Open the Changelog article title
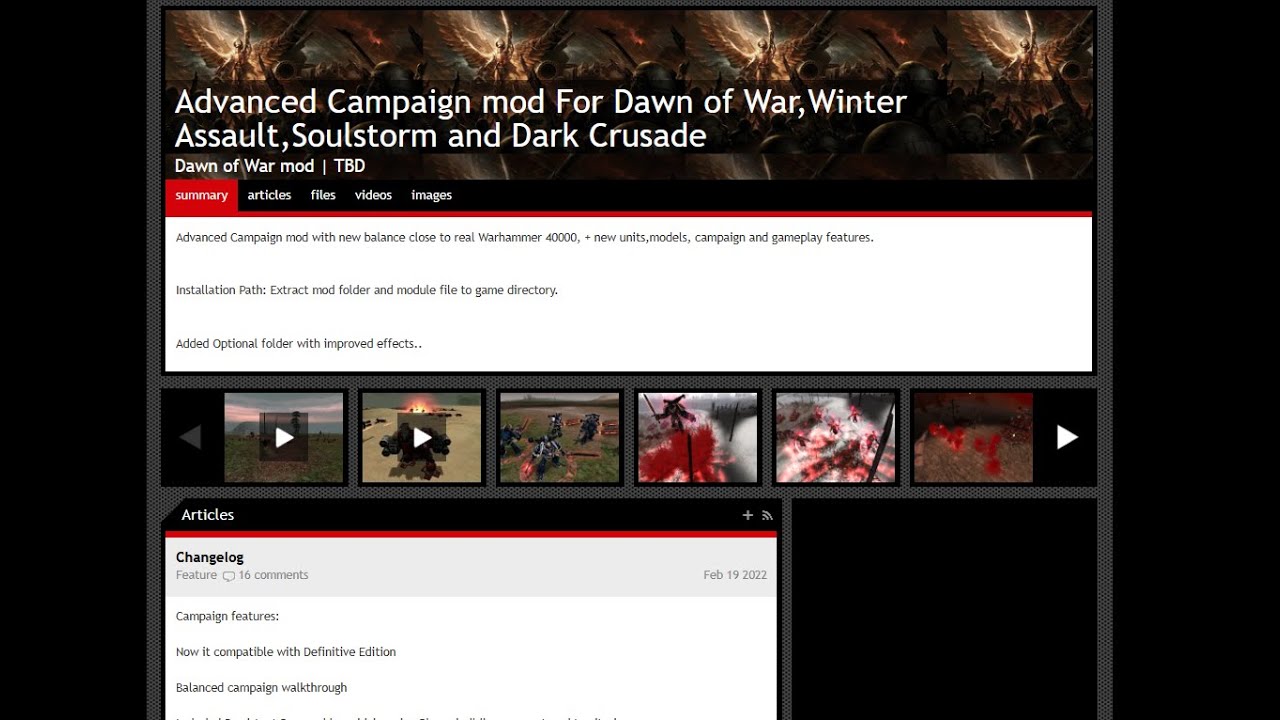This screenshot has width=1280, height=720. point(210,557)
